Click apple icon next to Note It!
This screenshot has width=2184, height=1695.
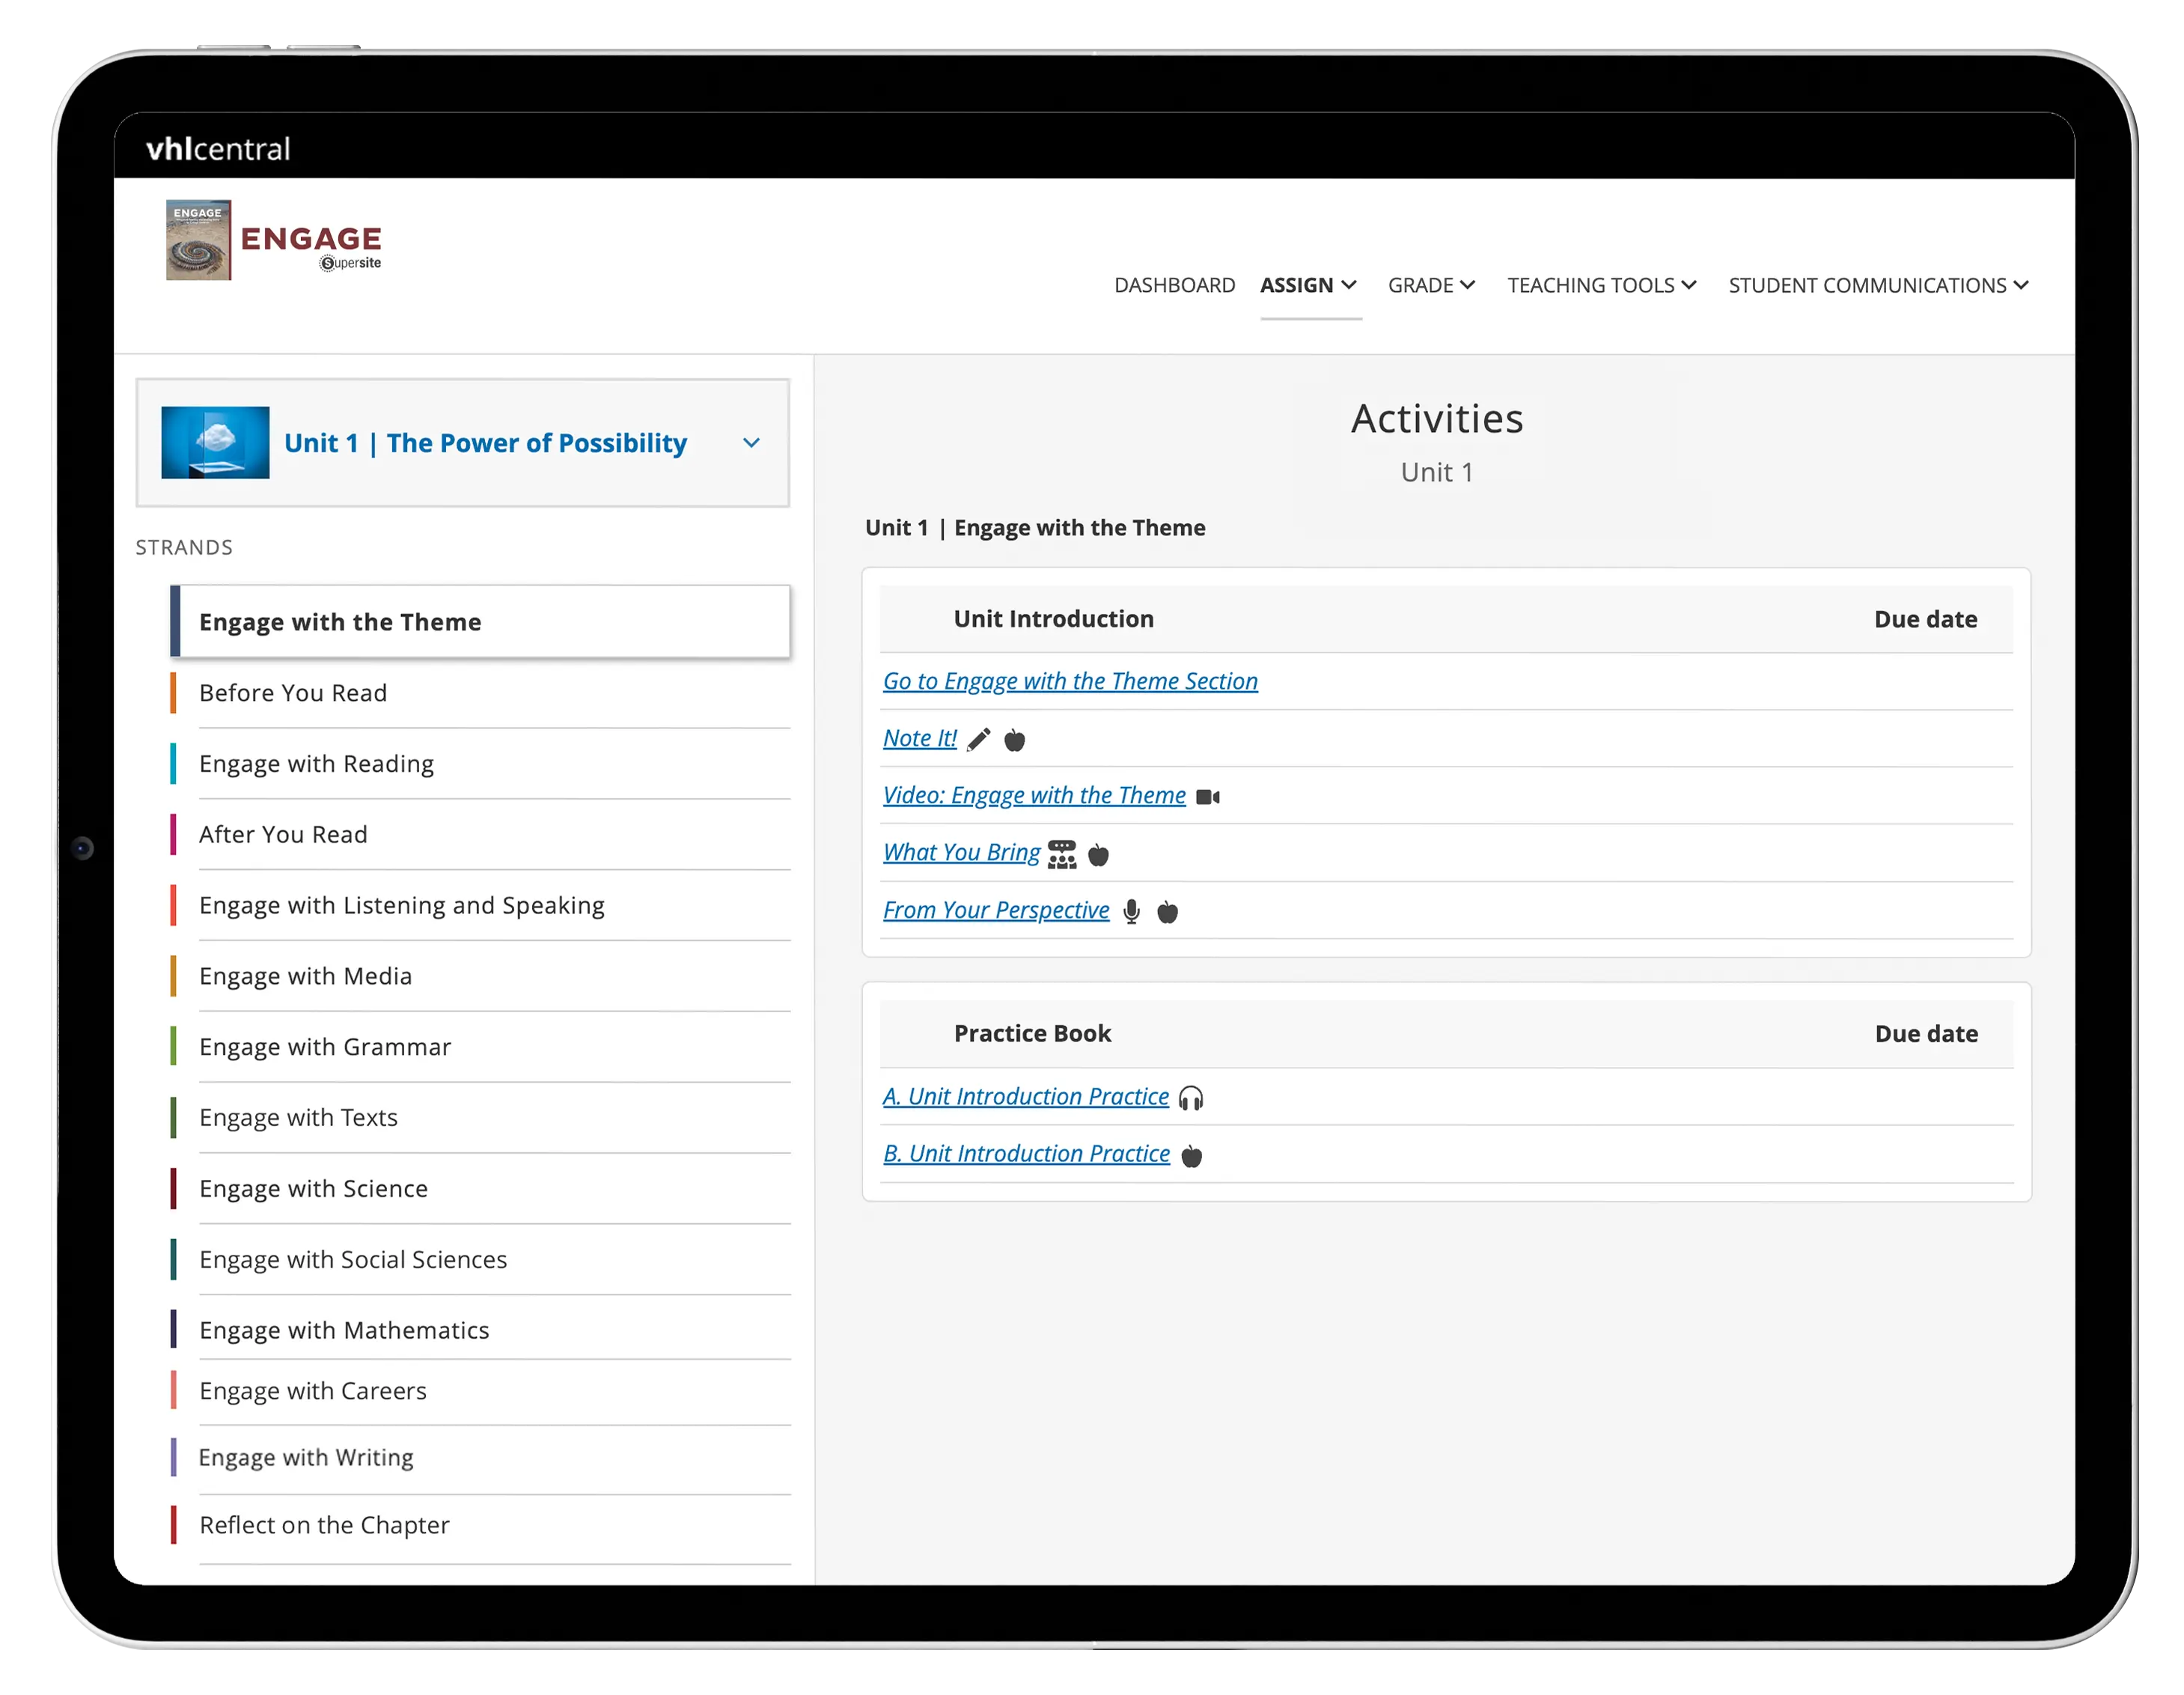(x=1014, y=740)
